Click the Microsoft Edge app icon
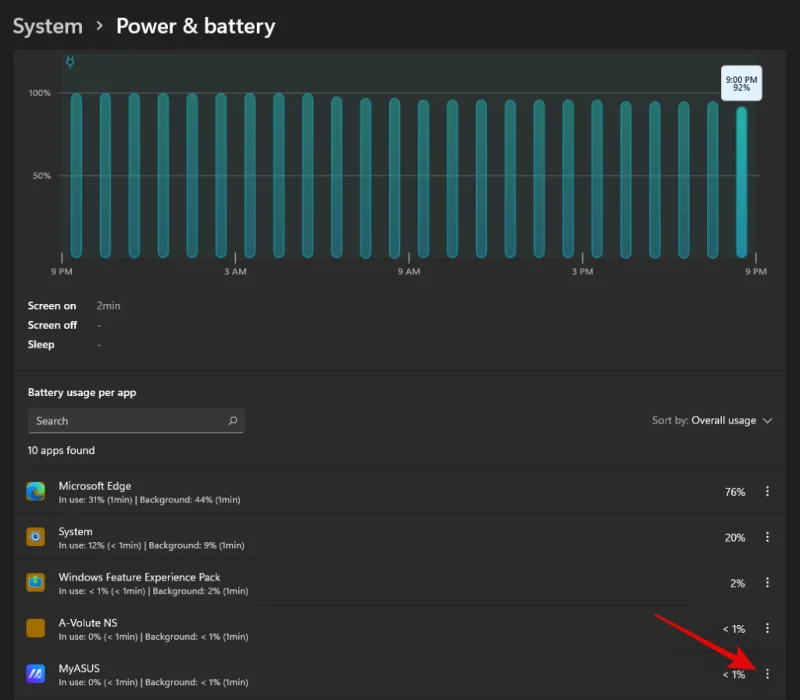The image size is (800, 700). pyautogui.click(x=36, y=491)
